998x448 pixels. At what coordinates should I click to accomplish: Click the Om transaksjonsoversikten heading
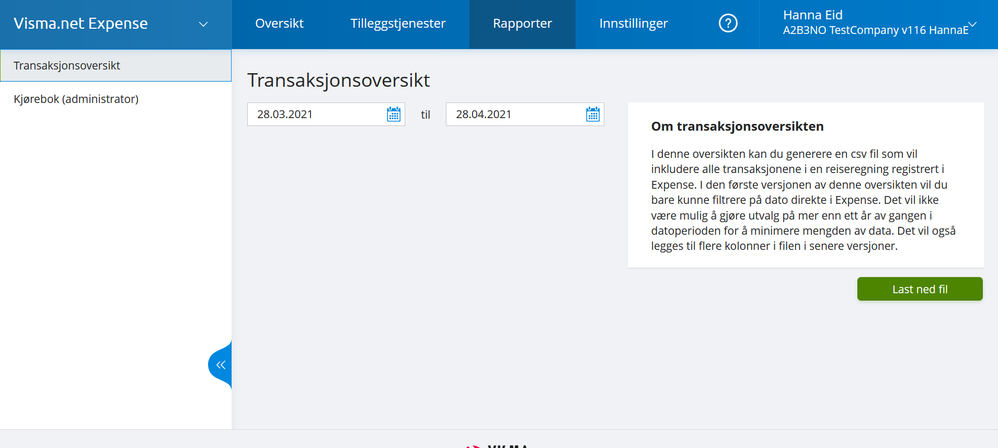pos(737,127)
